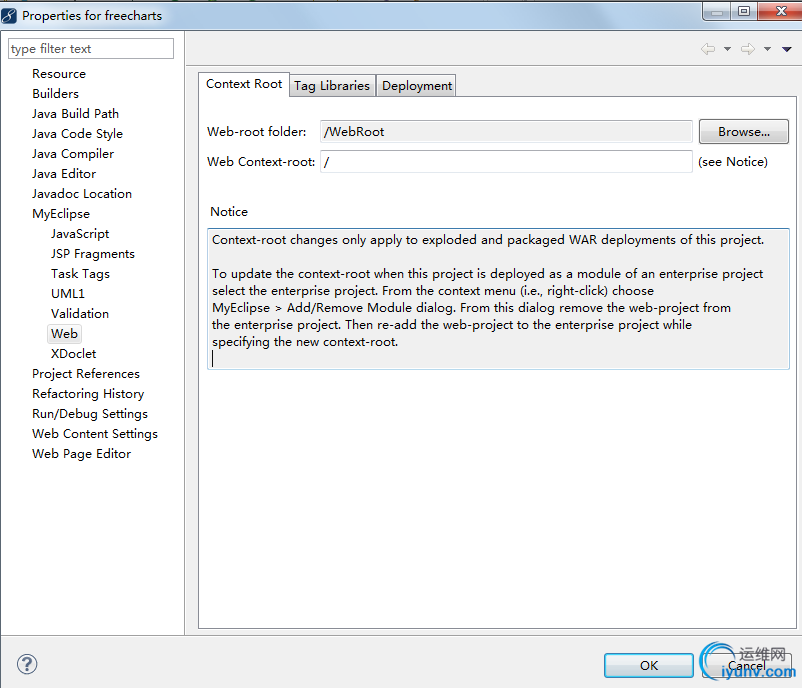Screen dimensions: 802x688
Task: Select Web under MyEclipse
Action: (64, 334)
